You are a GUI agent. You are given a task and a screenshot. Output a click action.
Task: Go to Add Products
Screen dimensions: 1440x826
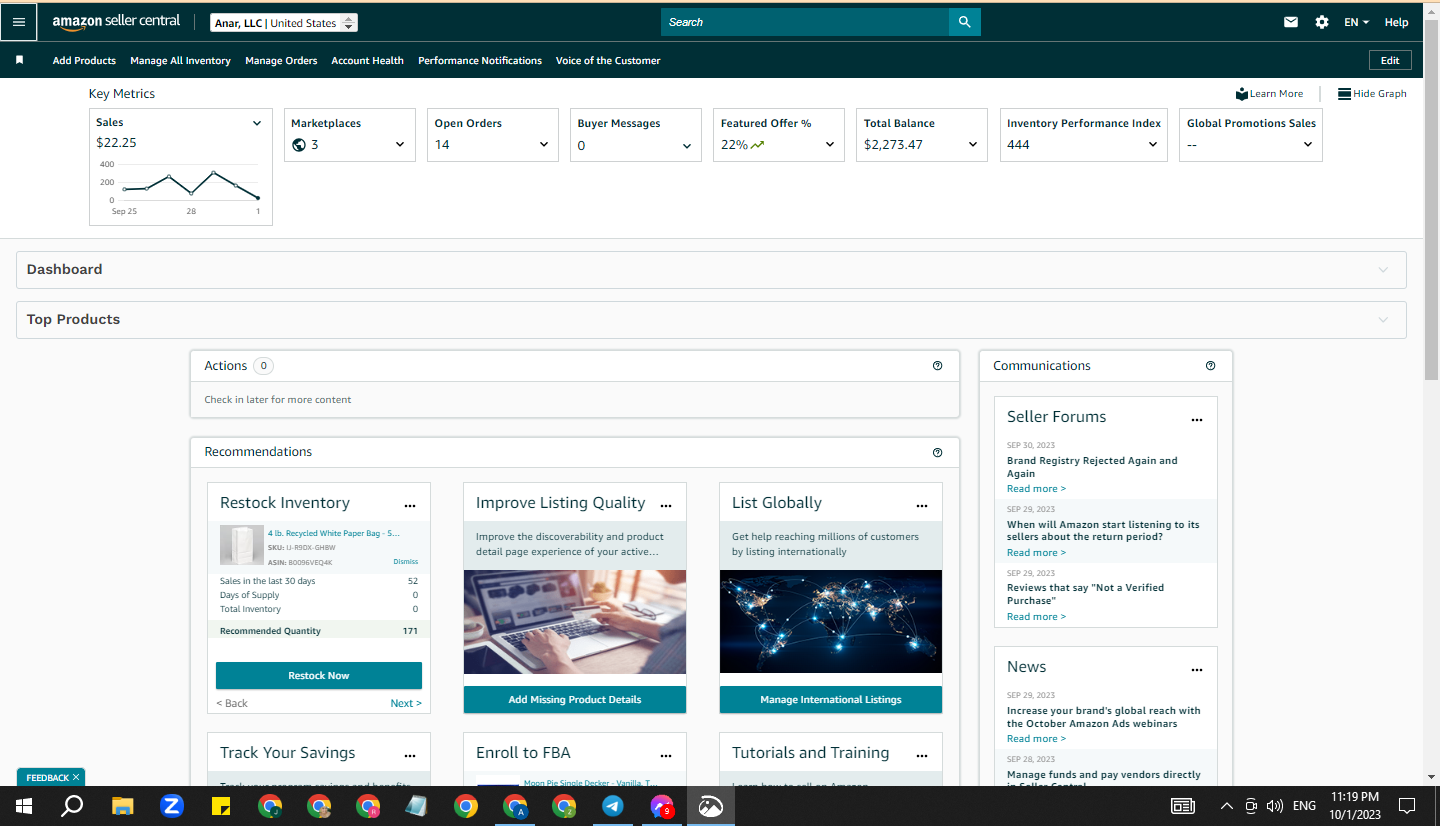(84, 60)
